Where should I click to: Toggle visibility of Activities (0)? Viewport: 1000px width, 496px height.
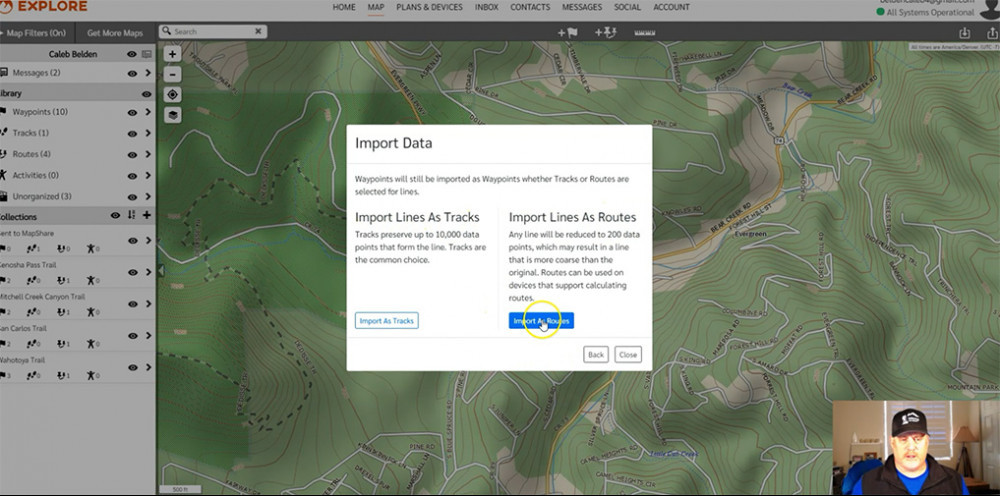click(132, 175)
